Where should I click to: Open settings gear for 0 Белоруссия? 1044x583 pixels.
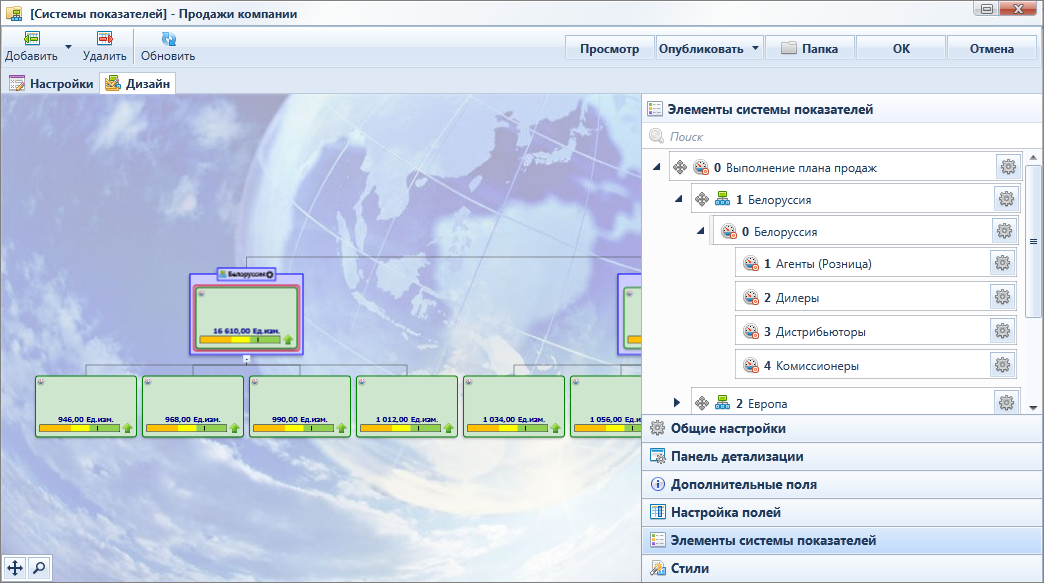1004,230
